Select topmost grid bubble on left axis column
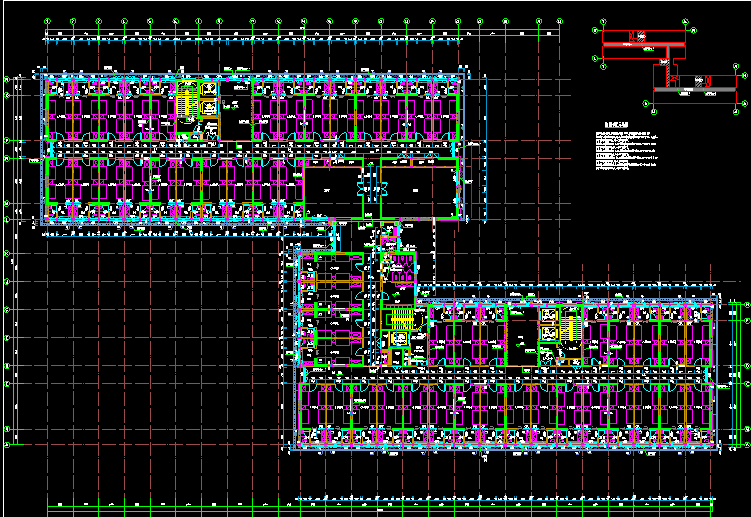Screen dimensions: 751x517 coord(8,78)
